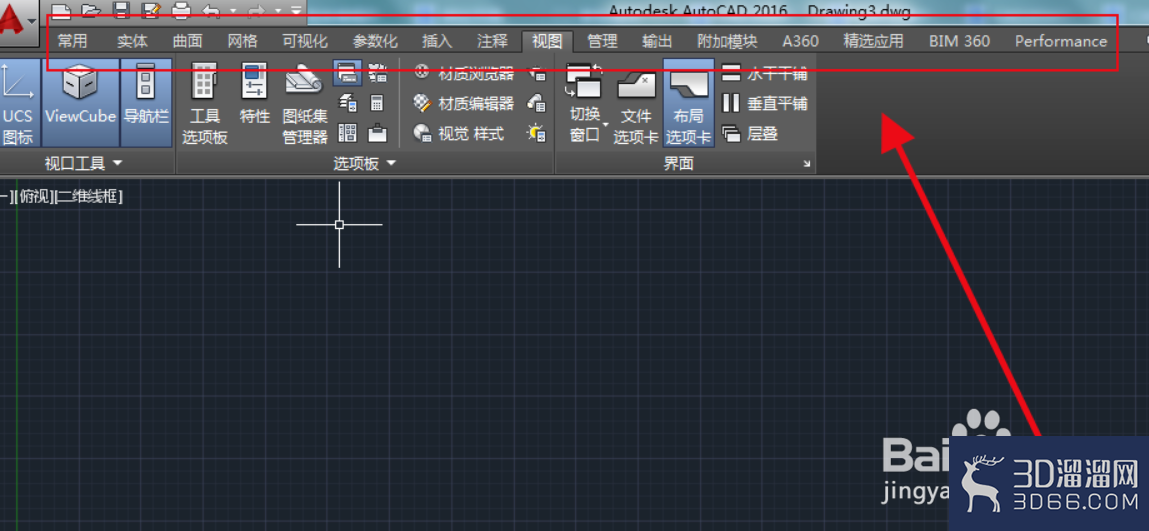The image size is (1149, 531).
Task: Click the 层叠 cascade windows button
Action: point(750,133)
